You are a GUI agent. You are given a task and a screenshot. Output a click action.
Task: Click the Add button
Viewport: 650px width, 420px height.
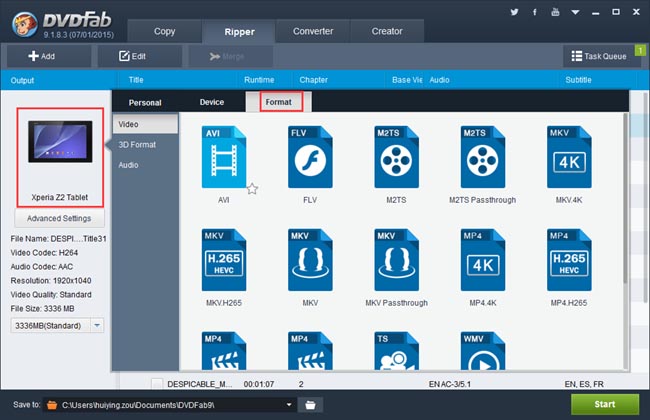[49, 56]
